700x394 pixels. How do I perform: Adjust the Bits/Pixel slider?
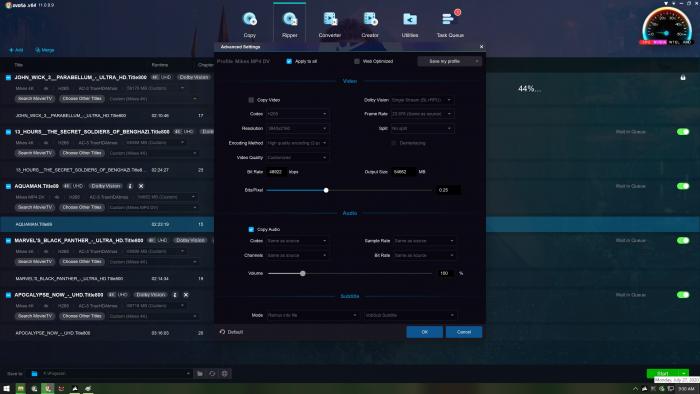(x=326, y=190)
